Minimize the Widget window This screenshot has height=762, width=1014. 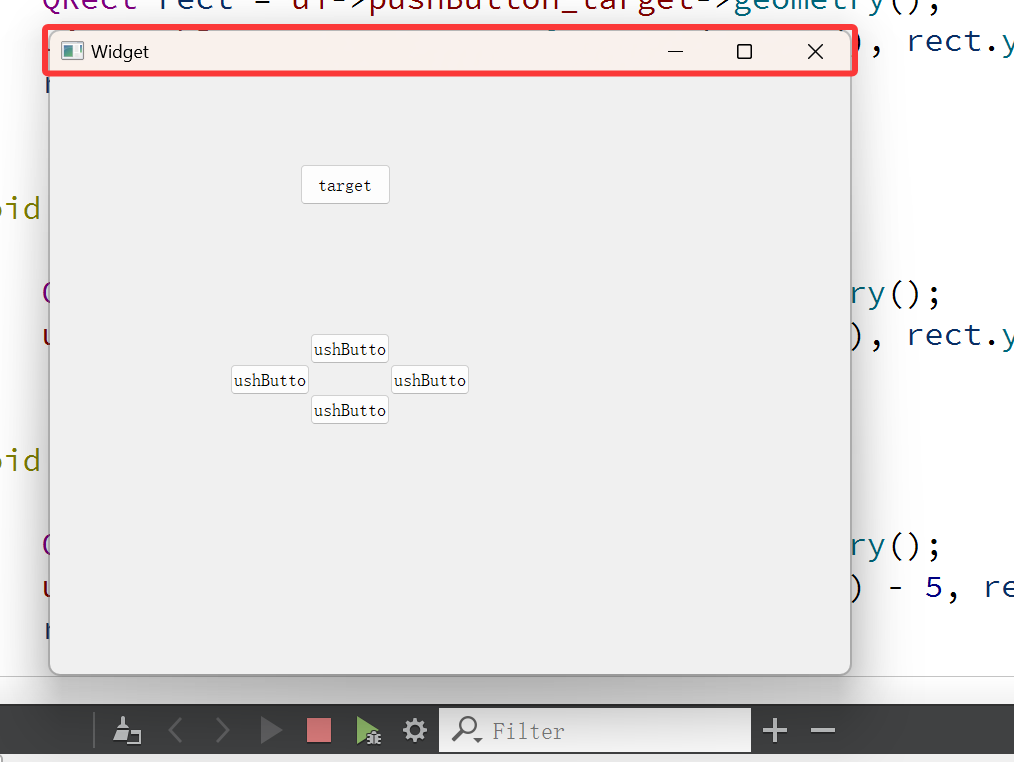pyautogui.click(x=675, y=51)
